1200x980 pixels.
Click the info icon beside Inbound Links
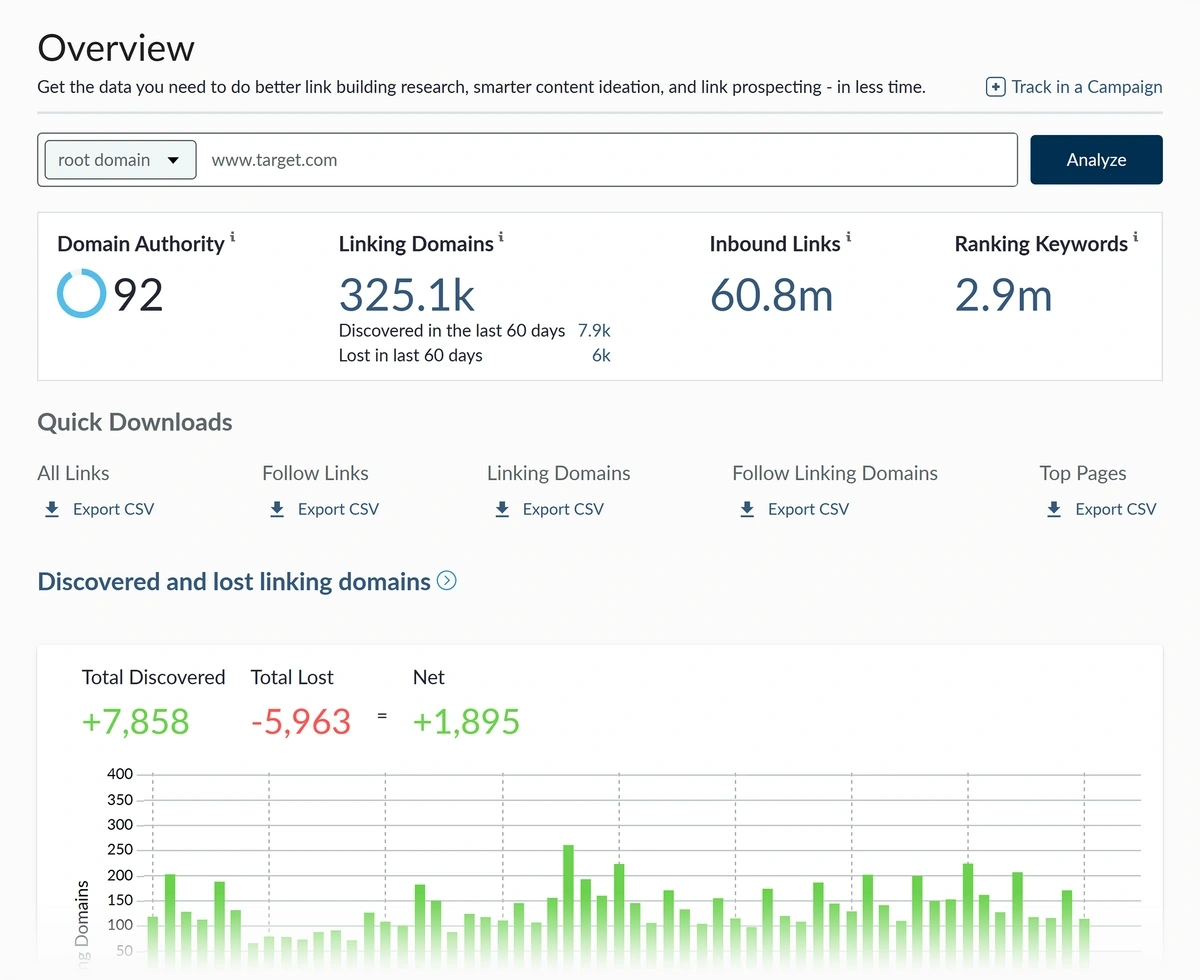(849, 236)
